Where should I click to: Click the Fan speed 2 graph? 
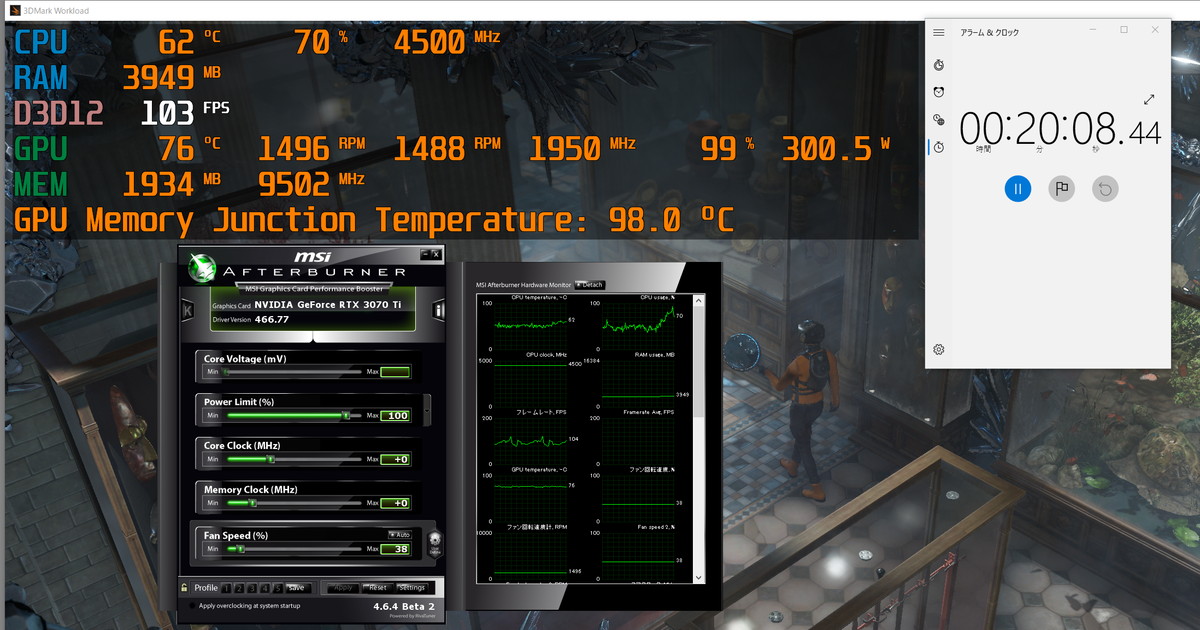click(x=637, y=555)
